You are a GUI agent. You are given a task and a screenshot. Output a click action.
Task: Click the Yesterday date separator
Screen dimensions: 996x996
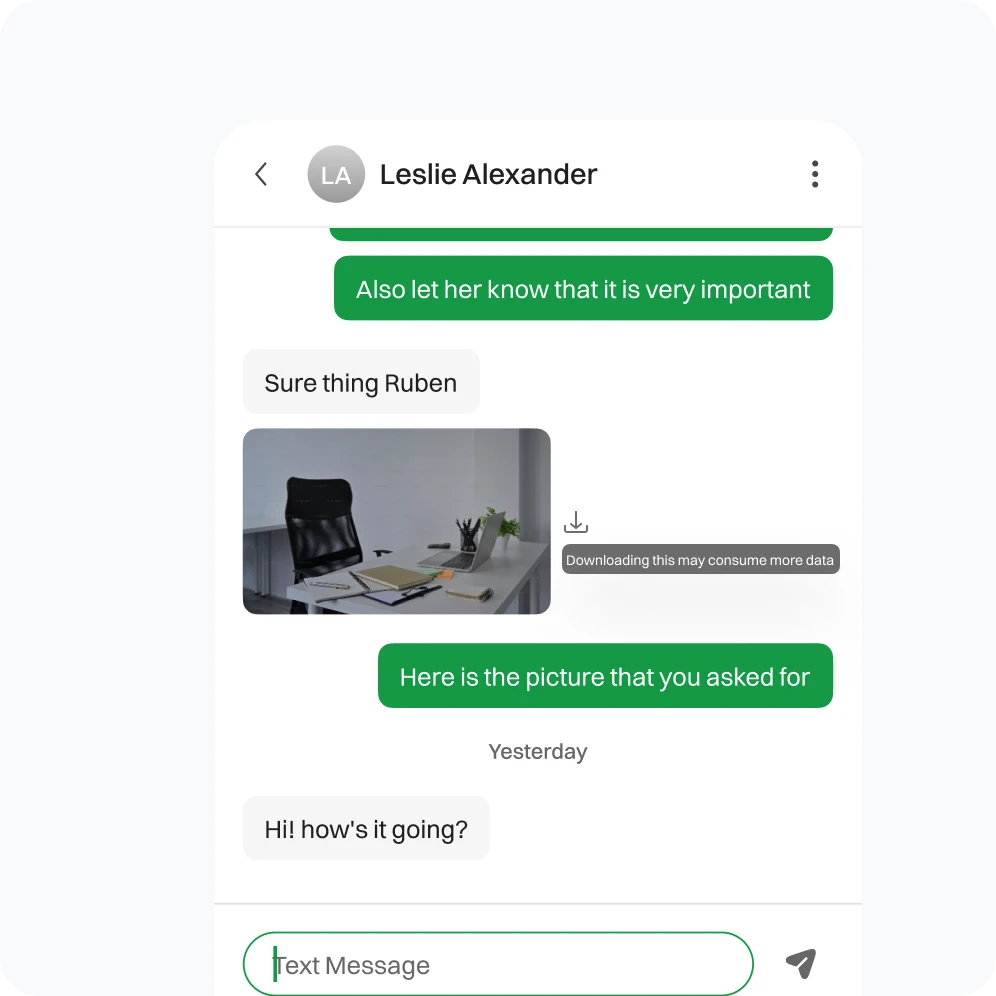[537, 751]
